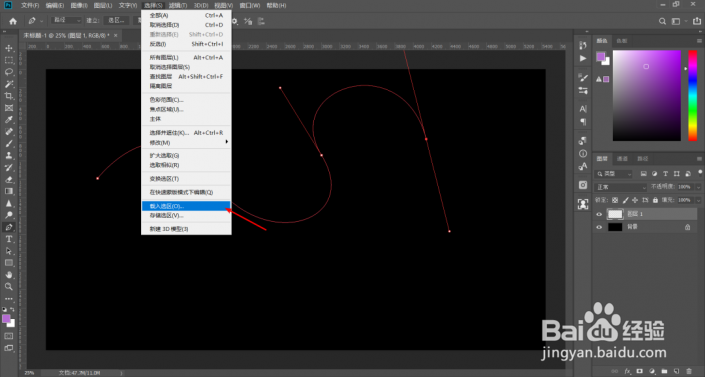Switch to the 路径 panel tab

(643, 159)
